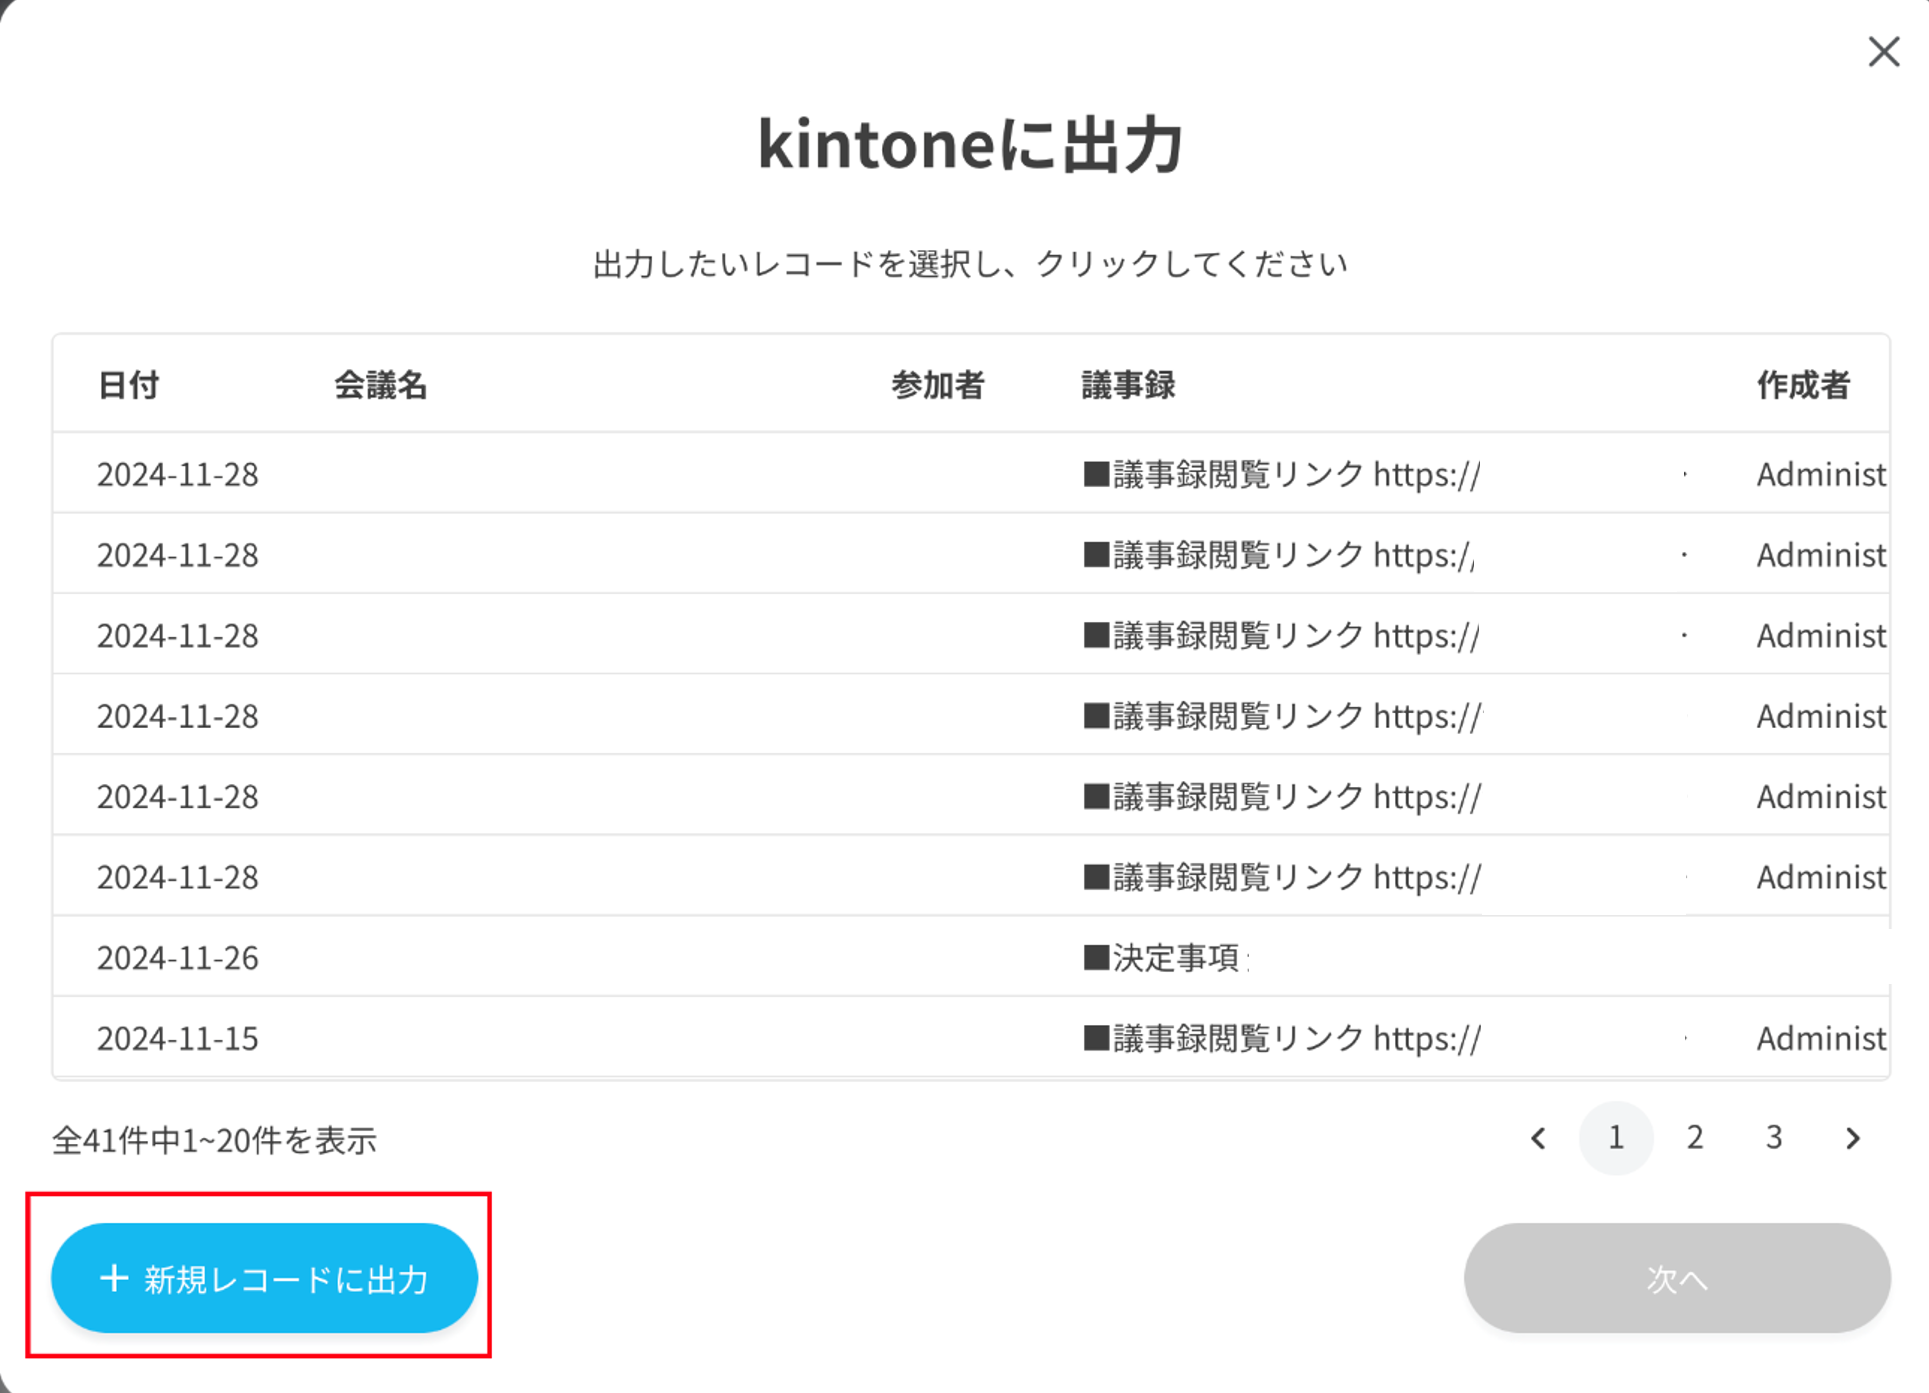The height and width of the screenshot is (1393, 1929).
Task: Select the first 2024-11-28 record row
Action: click(971, 473)
